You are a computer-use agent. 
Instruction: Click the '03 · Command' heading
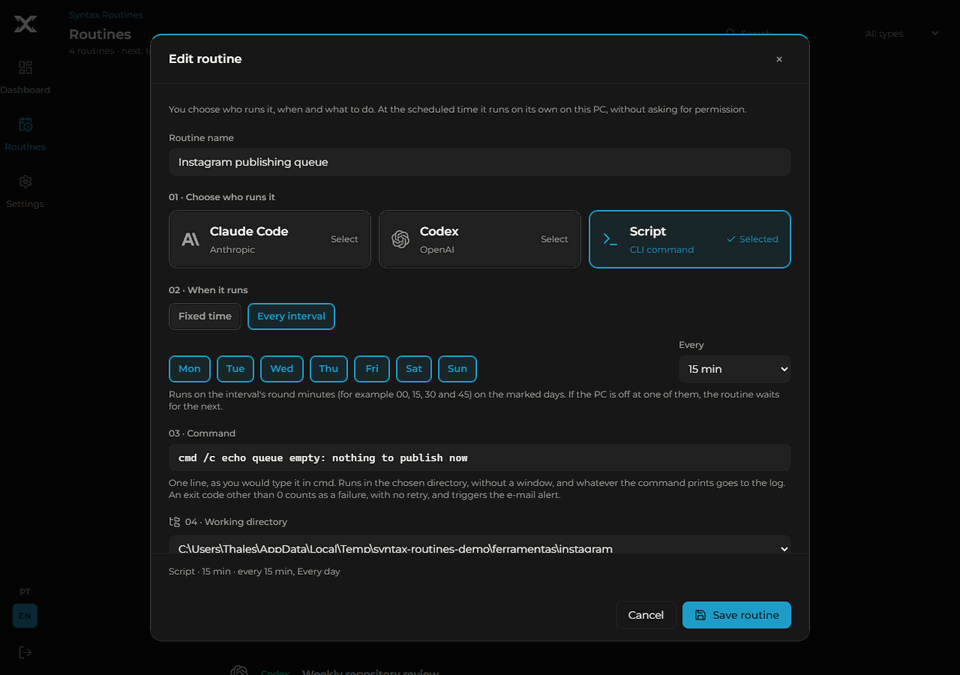202,434
